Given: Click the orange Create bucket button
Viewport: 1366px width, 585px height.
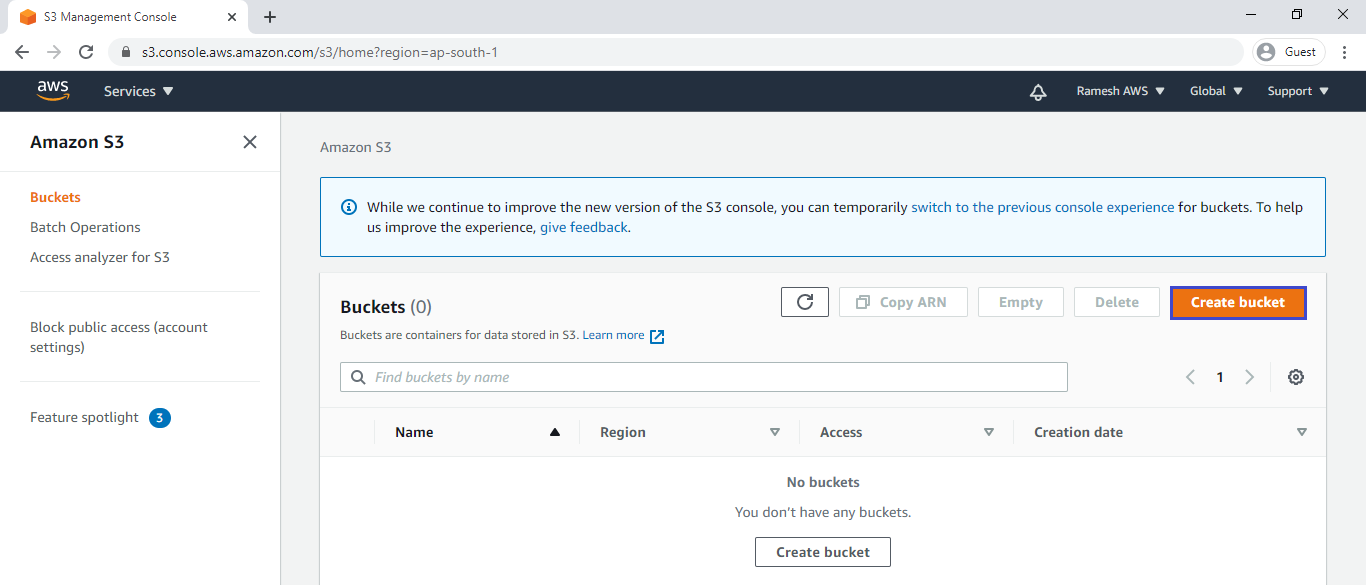Looking at the screenshot, I should [x=1238, y=302].
